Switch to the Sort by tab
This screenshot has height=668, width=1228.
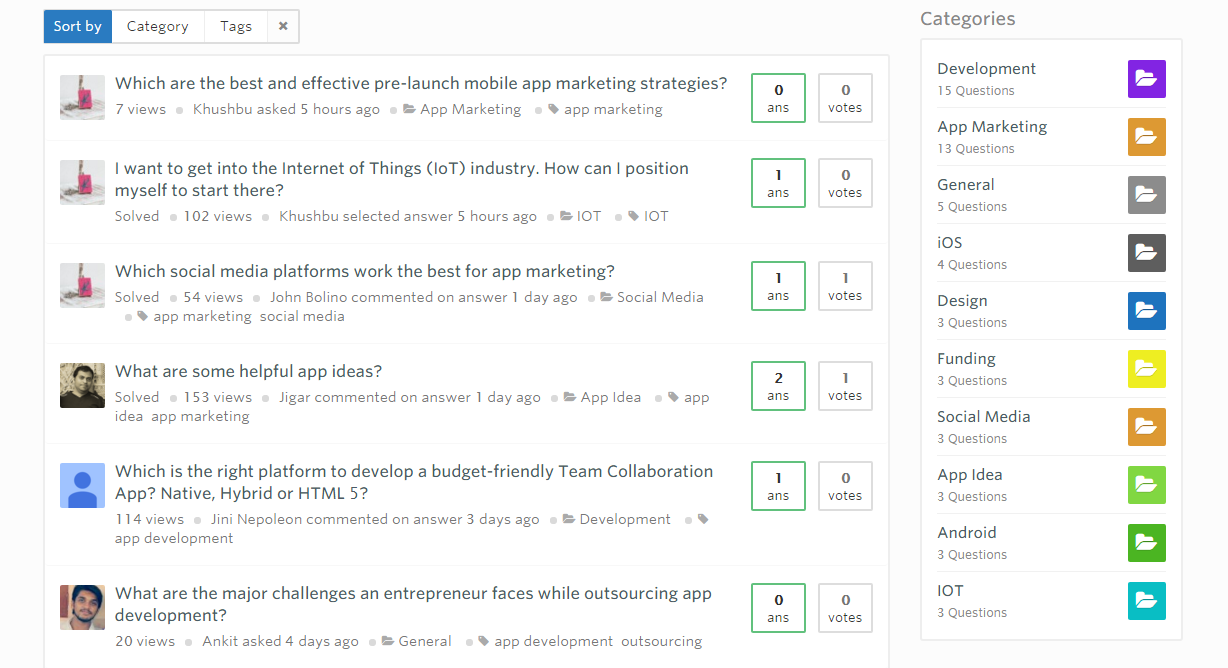point(77,26)
